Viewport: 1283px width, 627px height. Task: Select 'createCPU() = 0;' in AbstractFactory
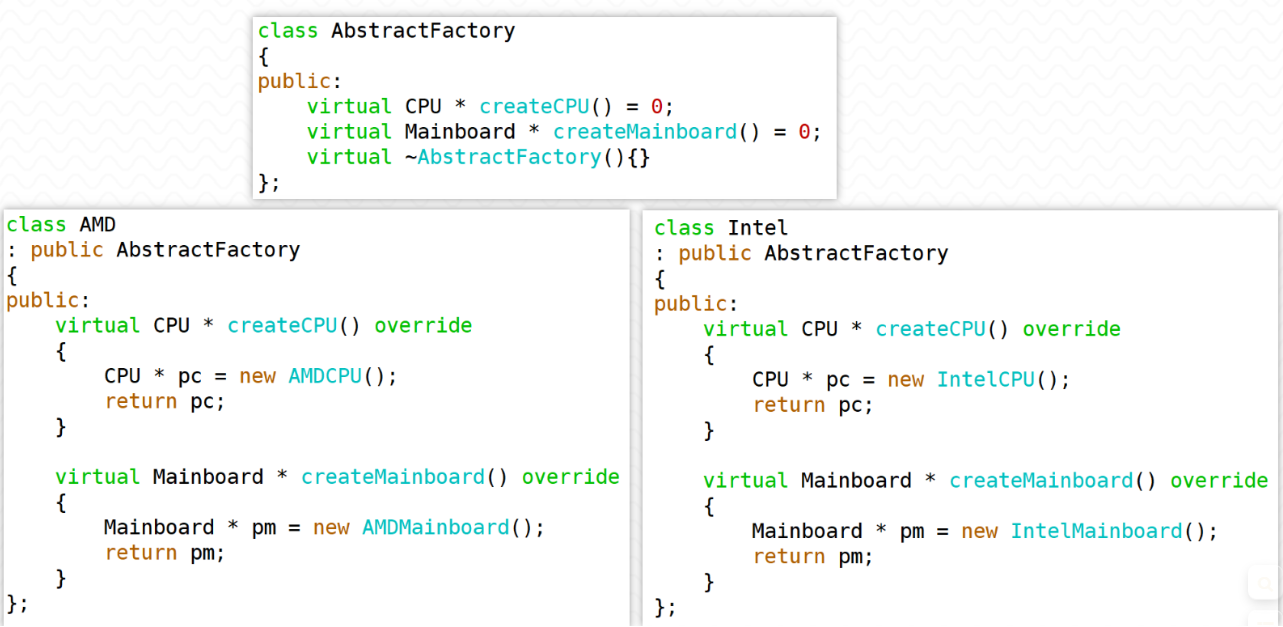[x=577, y=106]
